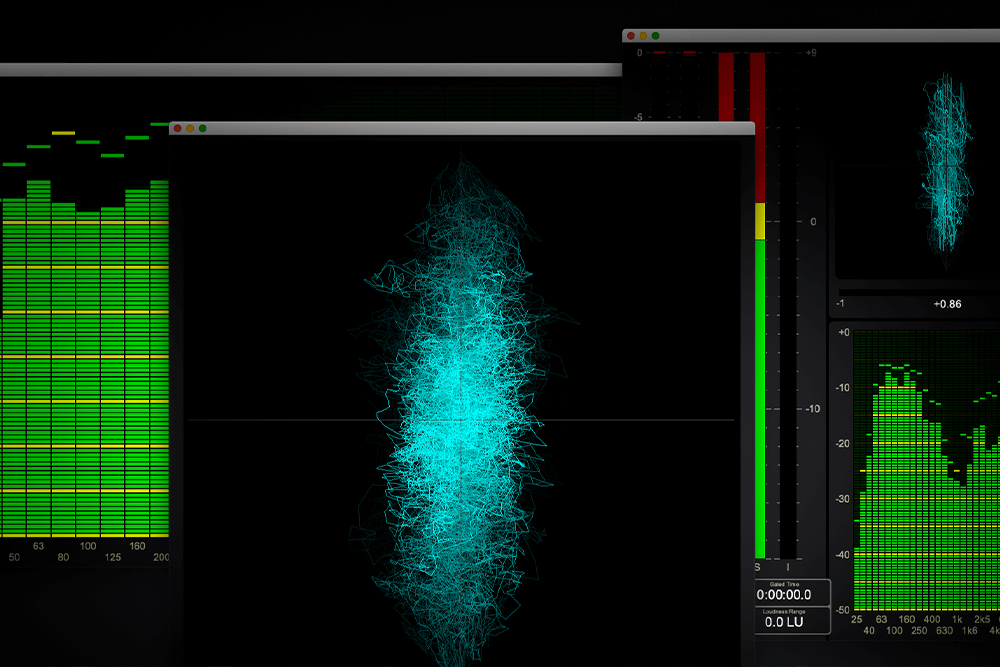The height and width of the screenshot is (667, 1000).
Task: Click the yellow segment of the level meter
Action: pyautogui.click(x=758, y=220)
